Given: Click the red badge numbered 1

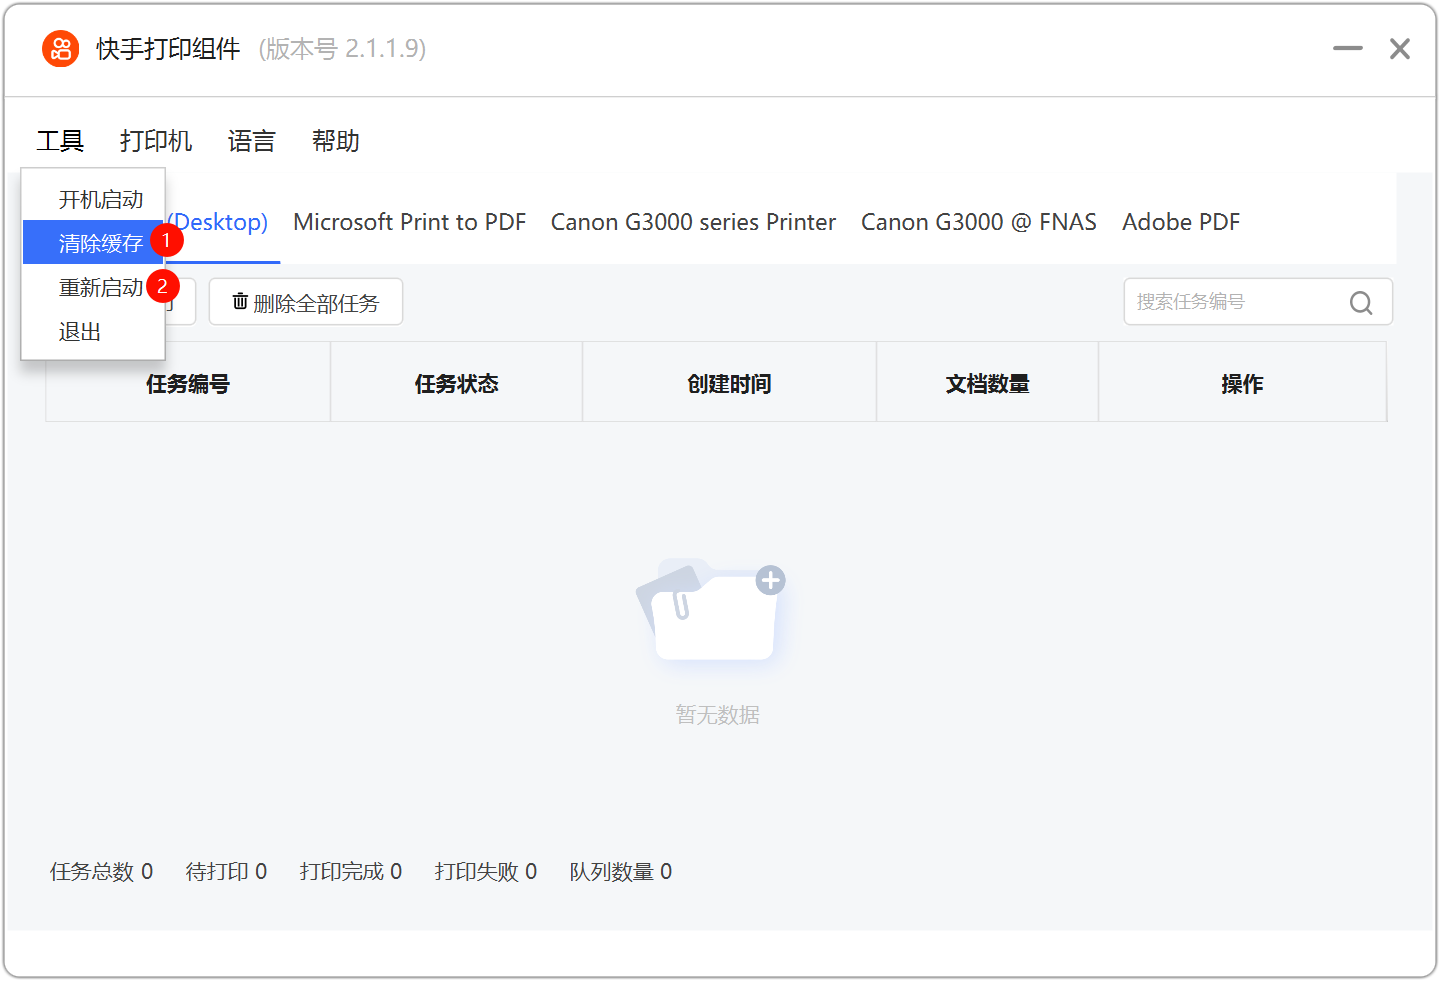Looking at the screenshot, I should pyautogui.click(x=167, y=241).
